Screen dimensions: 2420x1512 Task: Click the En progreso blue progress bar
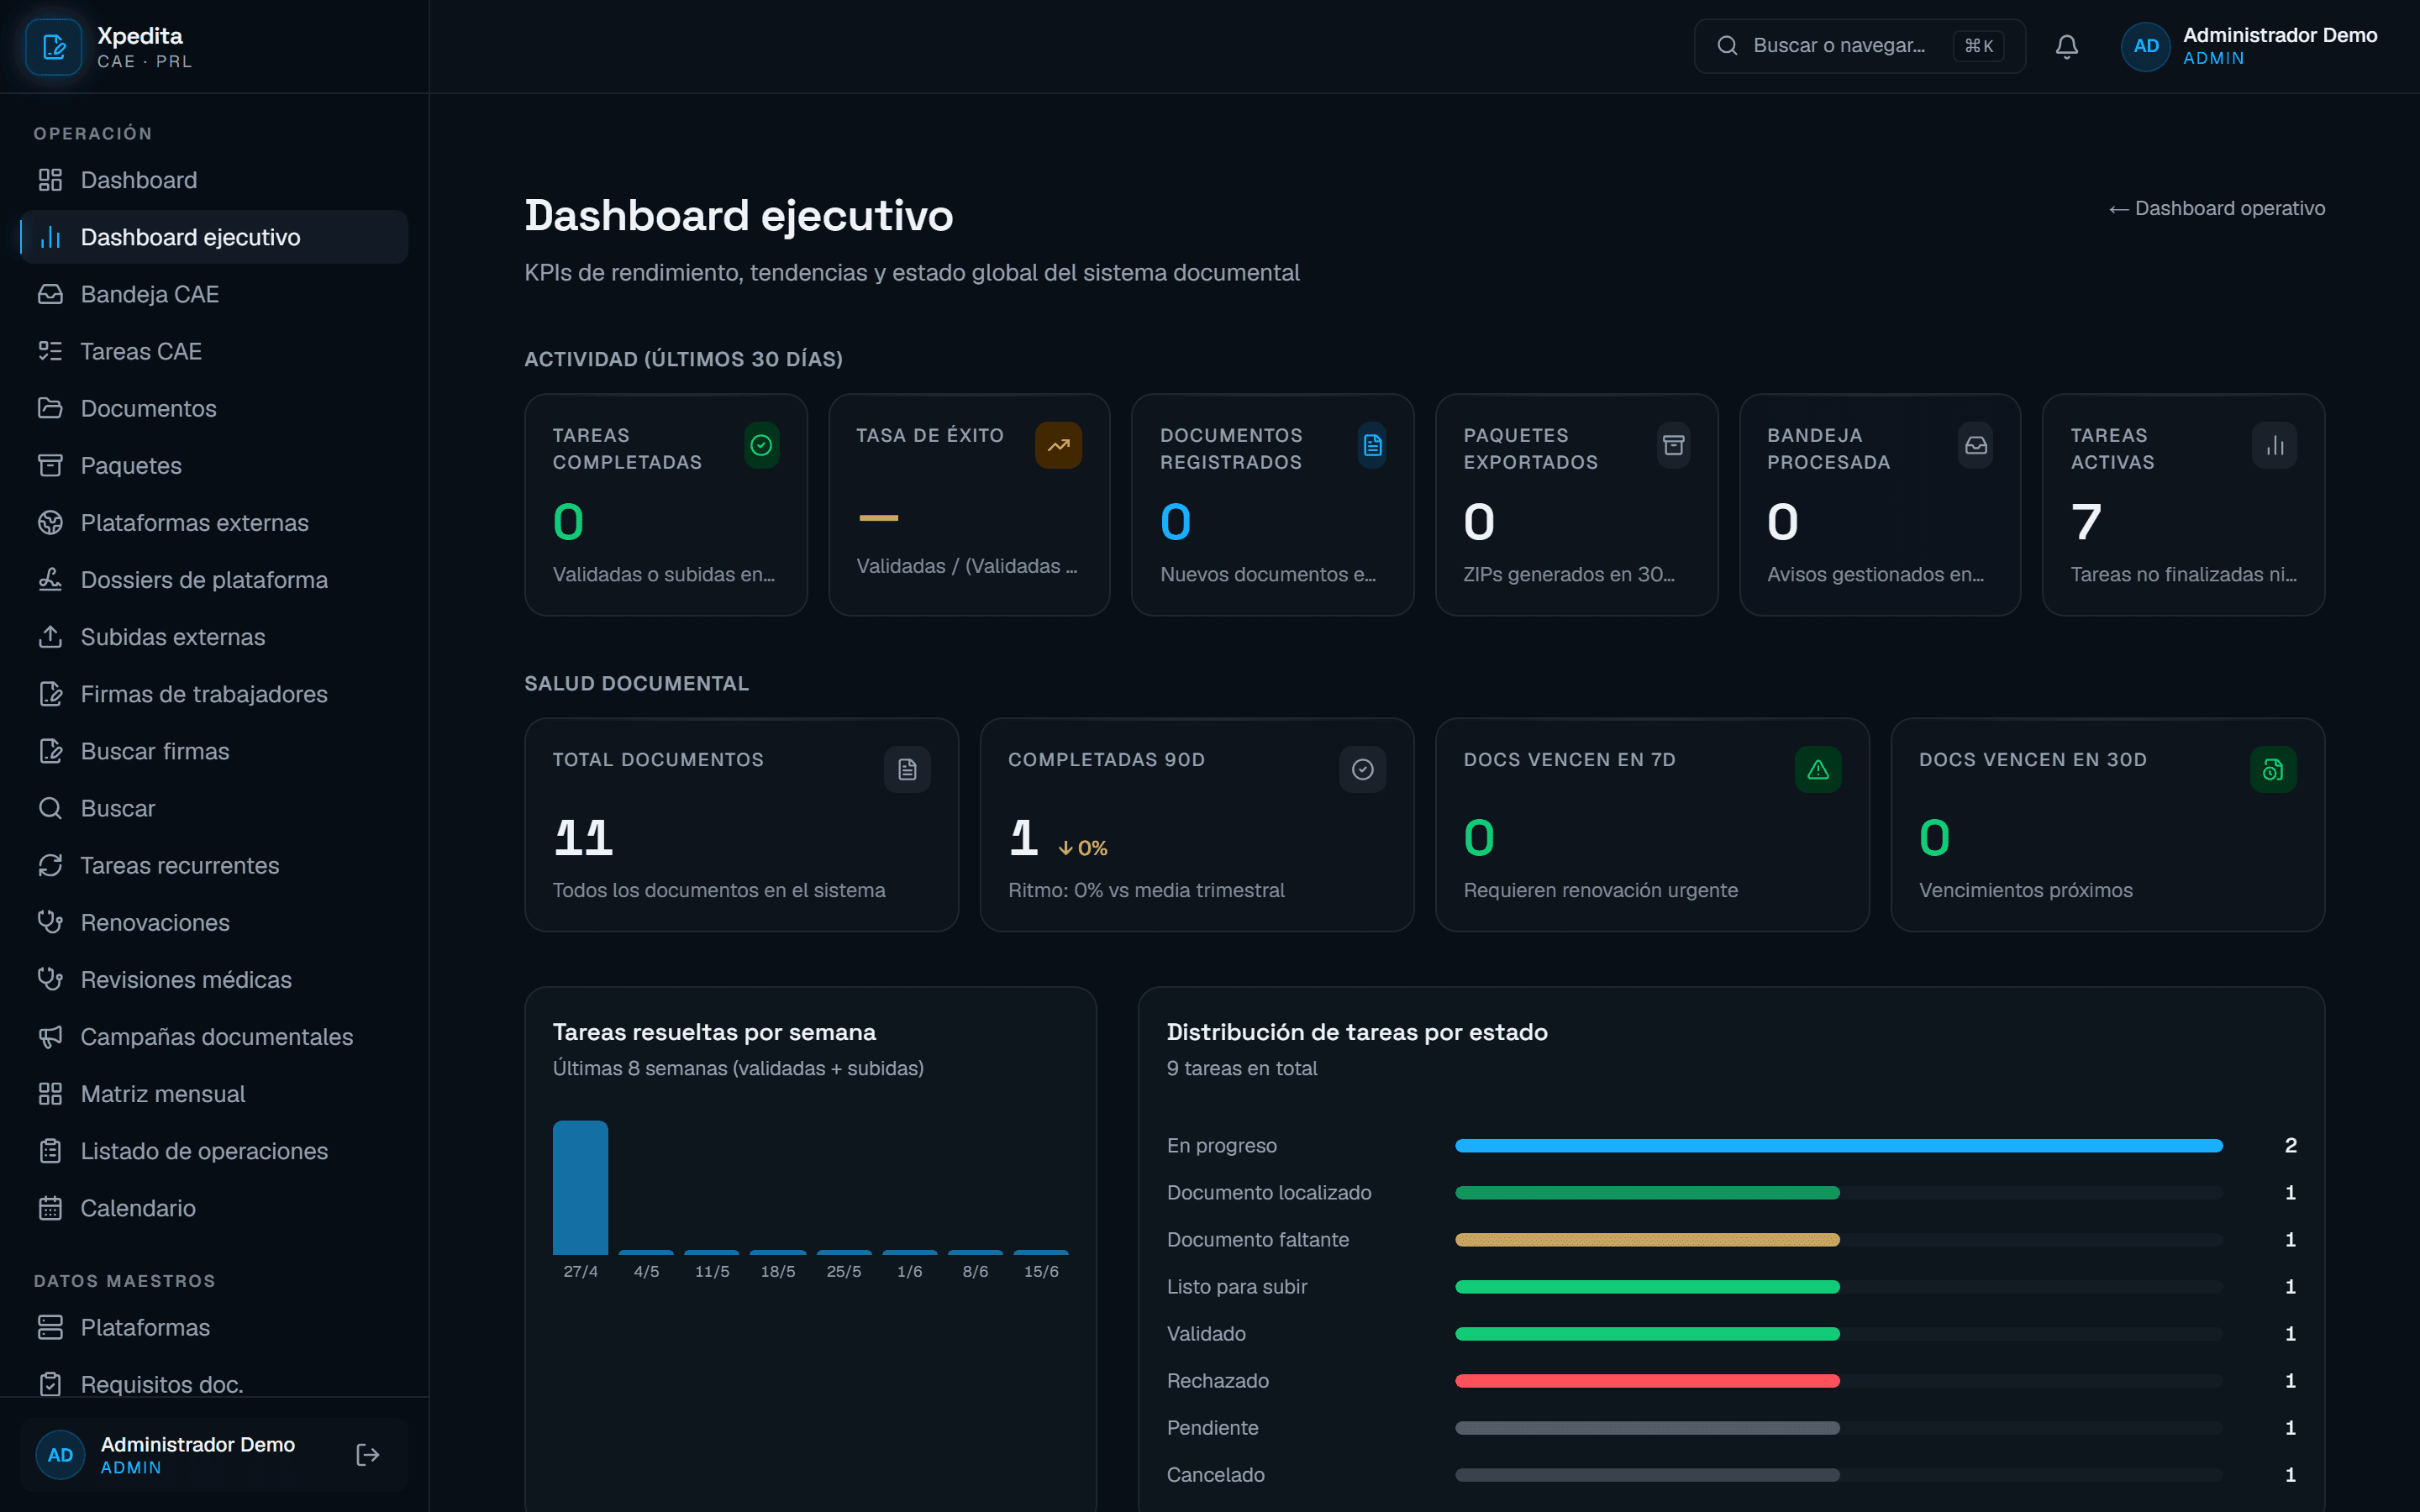1838,1145
